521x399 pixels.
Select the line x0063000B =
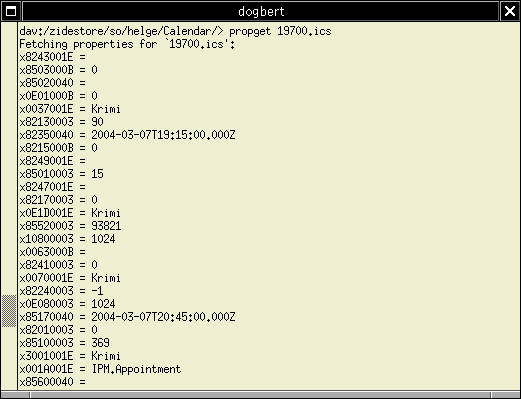(52, 252)
